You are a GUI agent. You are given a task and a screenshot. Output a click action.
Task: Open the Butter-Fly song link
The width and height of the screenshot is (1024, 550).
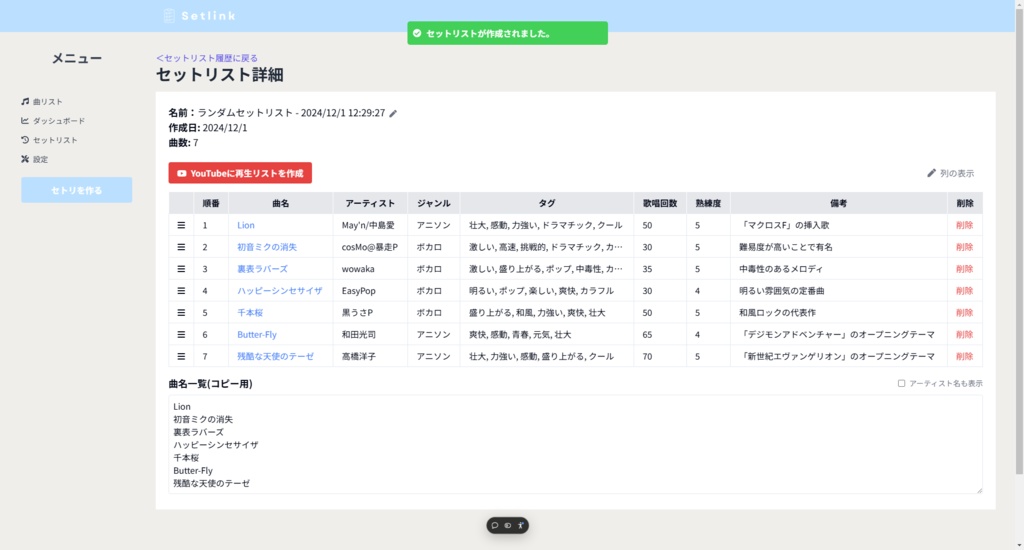click(x=257, y=334)
